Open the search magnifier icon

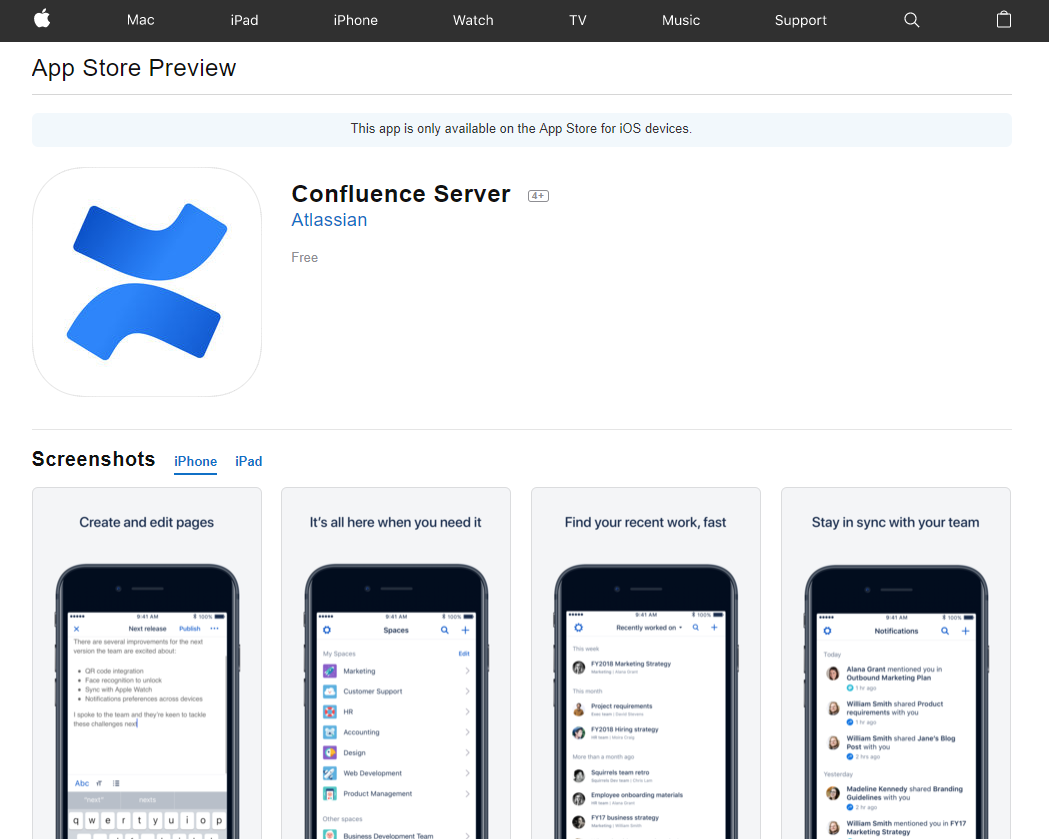tap(911, 20)
